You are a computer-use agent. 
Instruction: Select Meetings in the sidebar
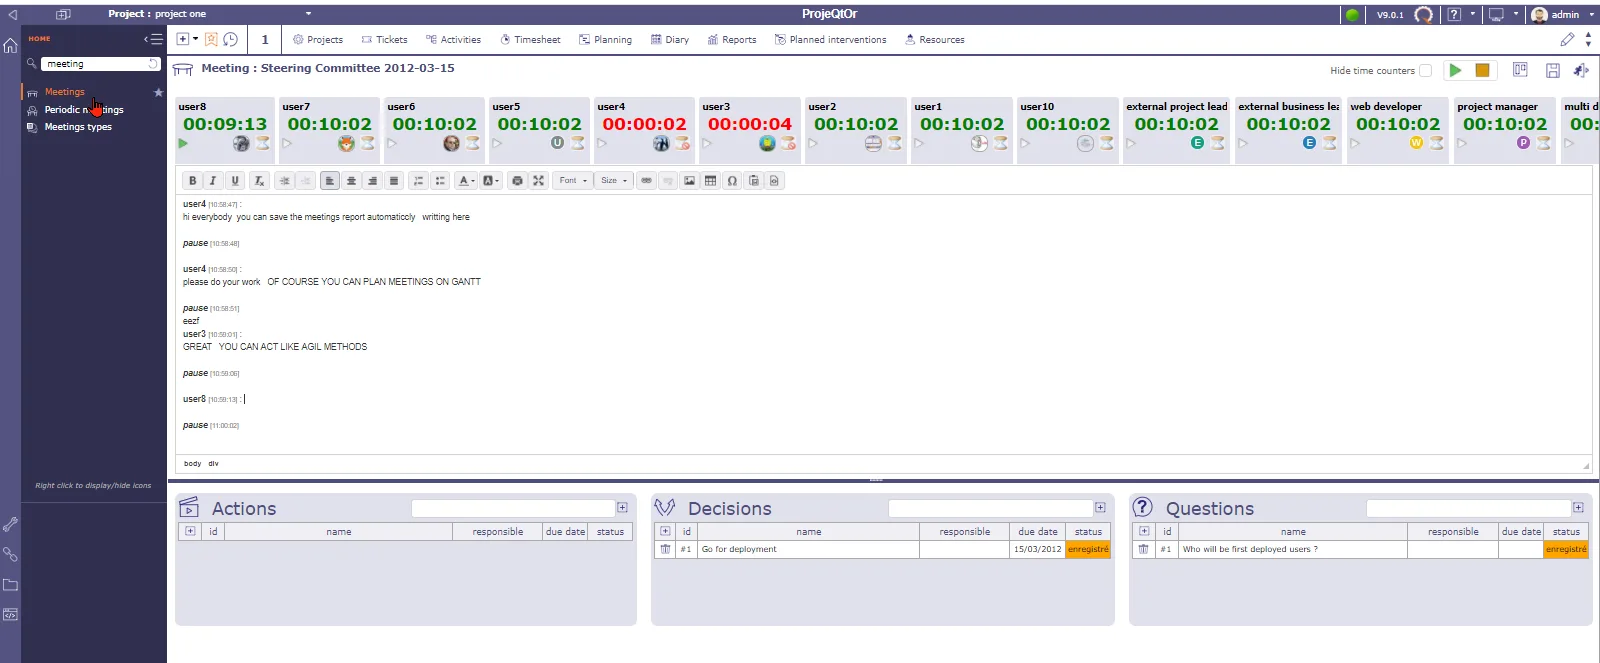(x=65, y=92)
